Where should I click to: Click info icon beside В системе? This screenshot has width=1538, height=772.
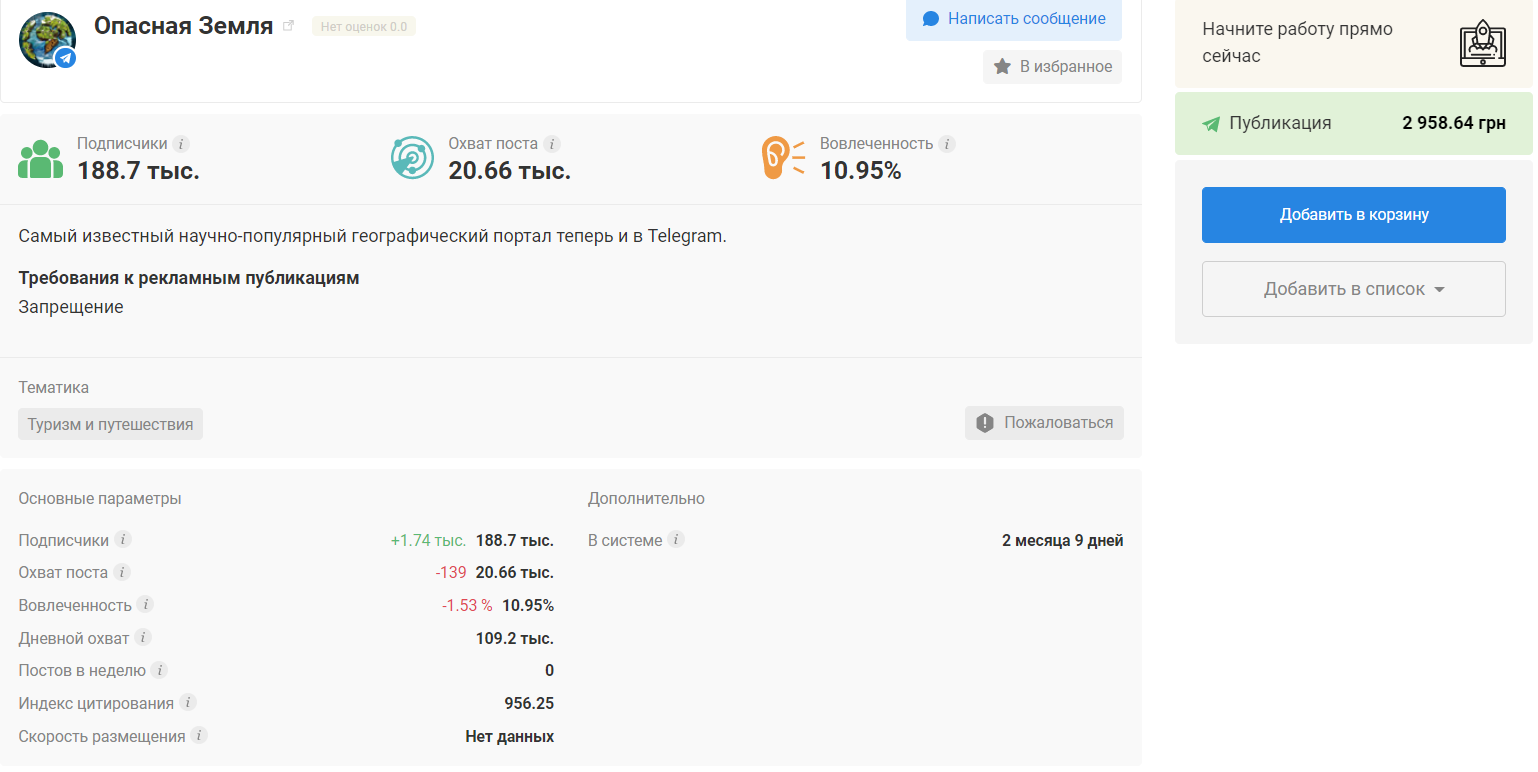coord(676,540)
